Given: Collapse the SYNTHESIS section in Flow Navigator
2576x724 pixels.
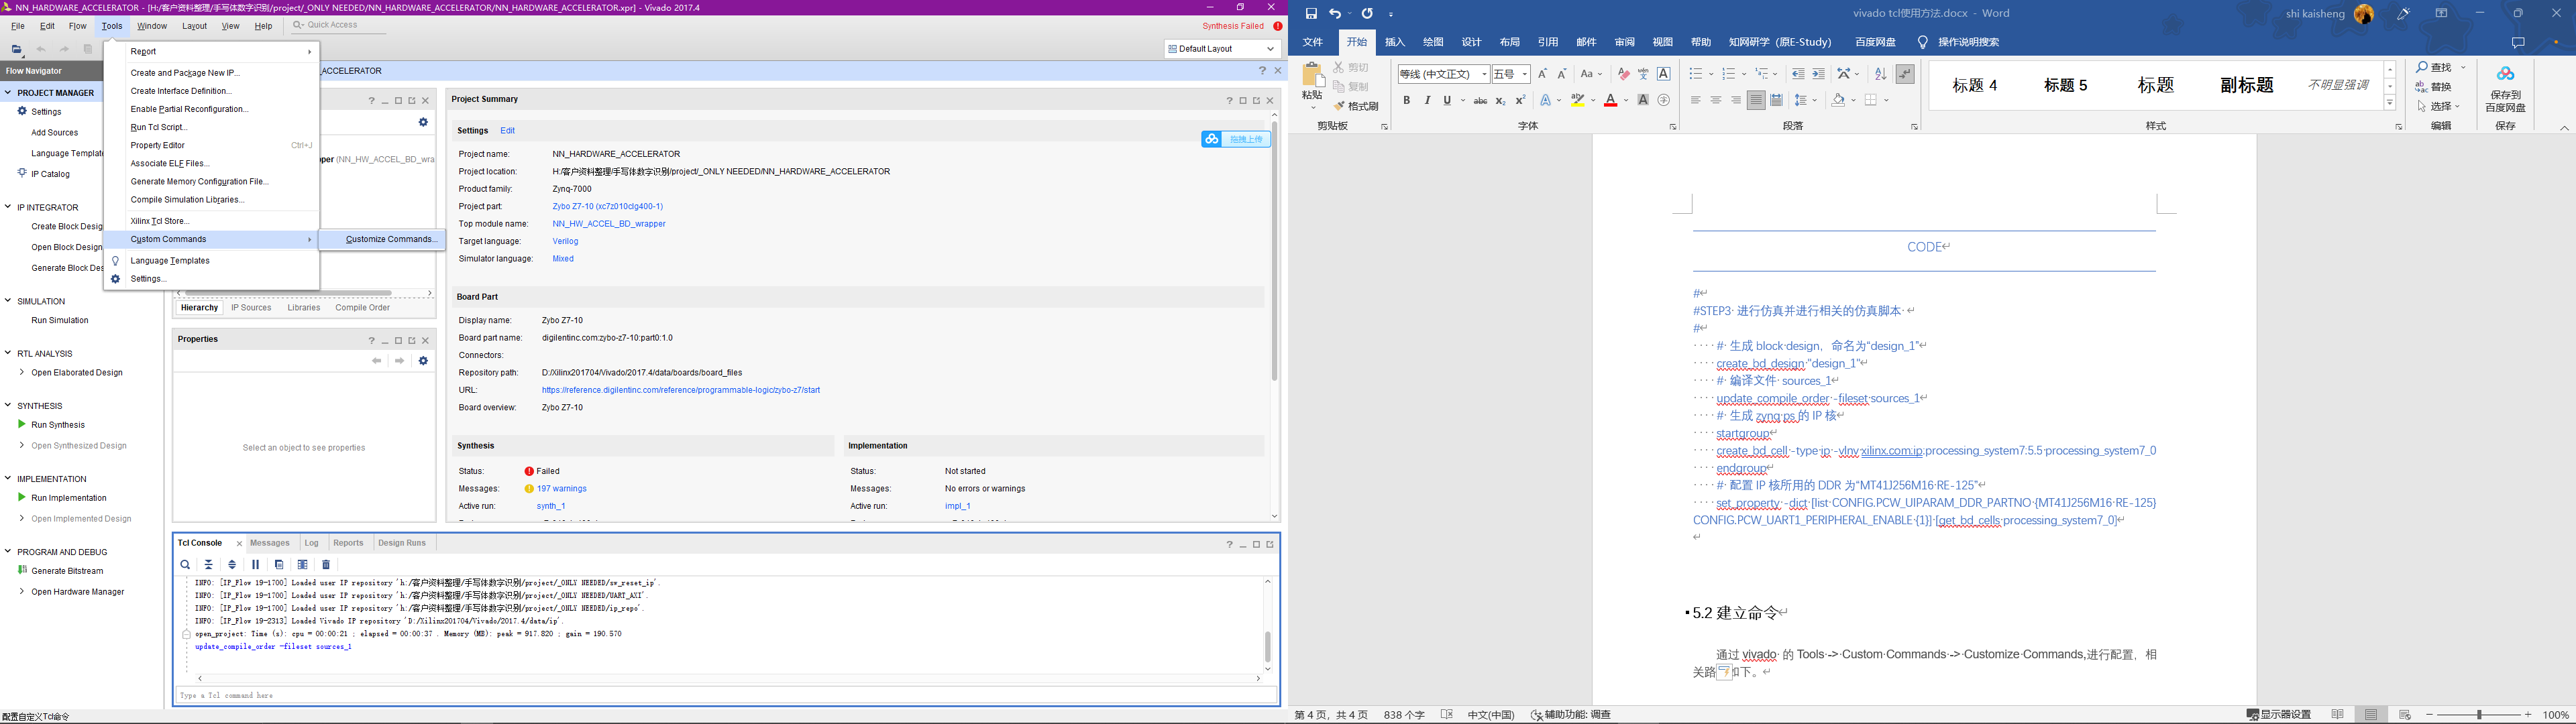Looking at the screenshot, I should [8, 406].
